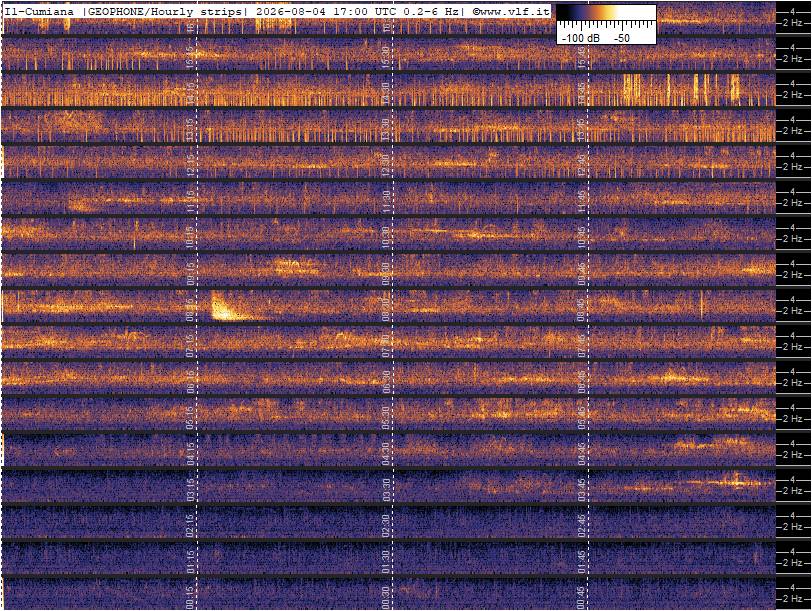
Task: Click the 07:30 time marker label
Action: [x=386, y=345]
